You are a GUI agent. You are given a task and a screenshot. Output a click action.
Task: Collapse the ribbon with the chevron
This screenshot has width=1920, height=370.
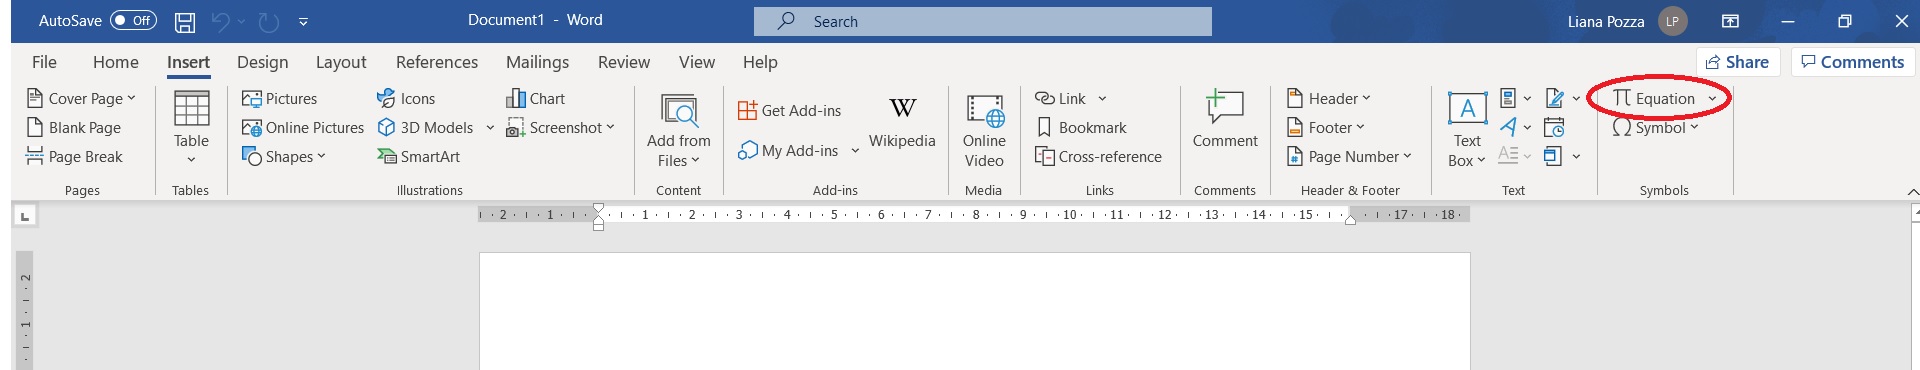pos(1912,191)
